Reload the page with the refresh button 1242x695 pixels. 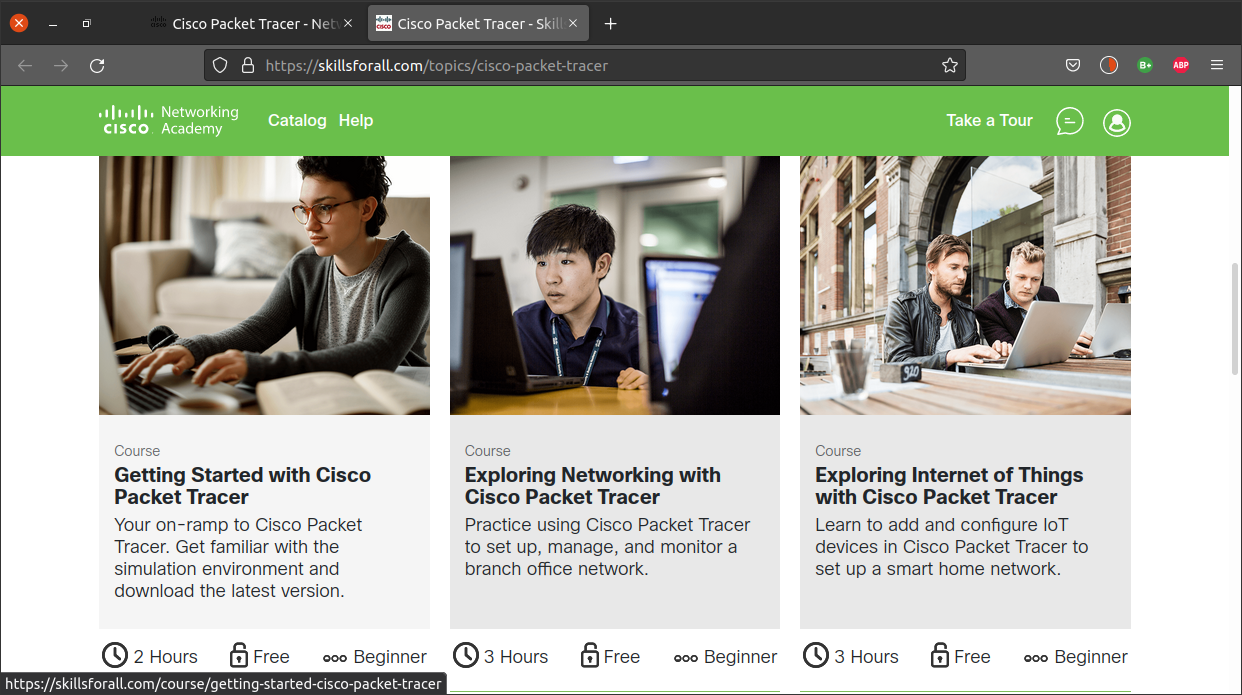click(x=97, y=65)
